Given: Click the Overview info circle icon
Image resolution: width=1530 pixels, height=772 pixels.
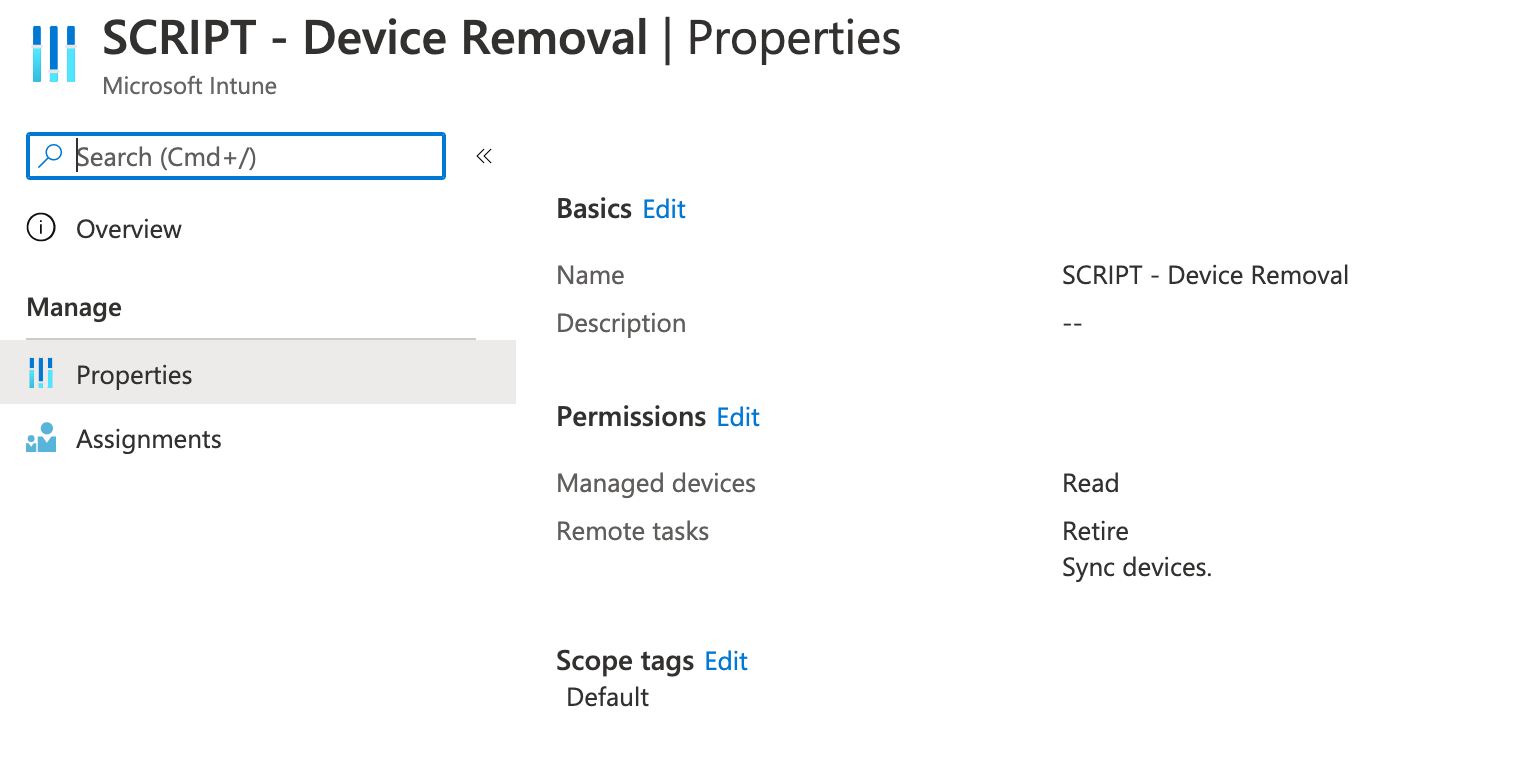Looking at the screenshot, I should [x=41, y=229].
